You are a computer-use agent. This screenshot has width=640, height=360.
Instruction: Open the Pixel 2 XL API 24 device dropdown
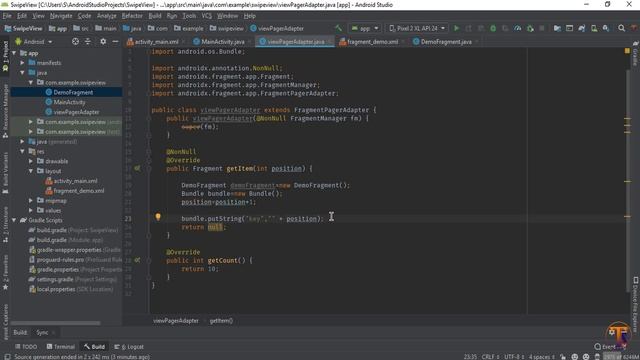[x=417, y=28]
